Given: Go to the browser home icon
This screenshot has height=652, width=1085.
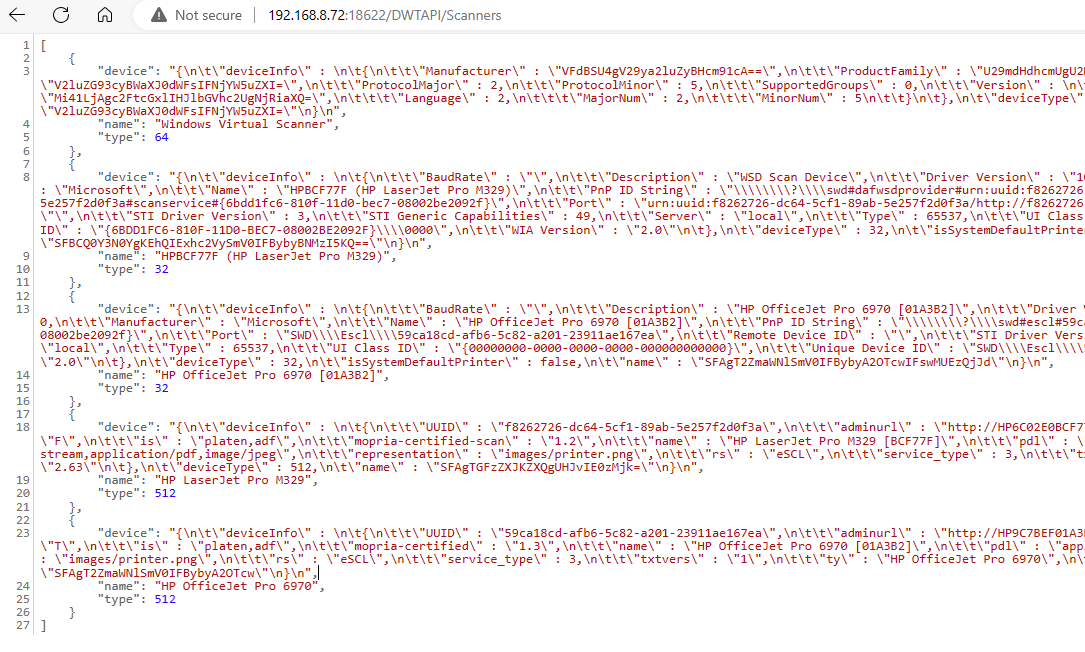Looking at the screenshot, I should tap(104, 15).
